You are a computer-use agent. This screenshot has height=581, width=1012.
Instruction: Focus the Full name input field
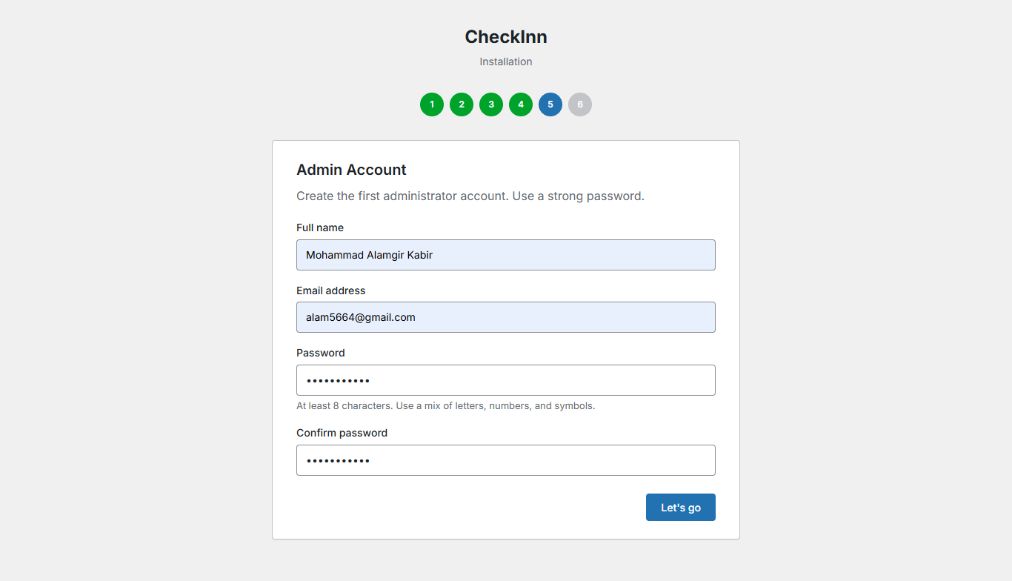coord(506,255)
